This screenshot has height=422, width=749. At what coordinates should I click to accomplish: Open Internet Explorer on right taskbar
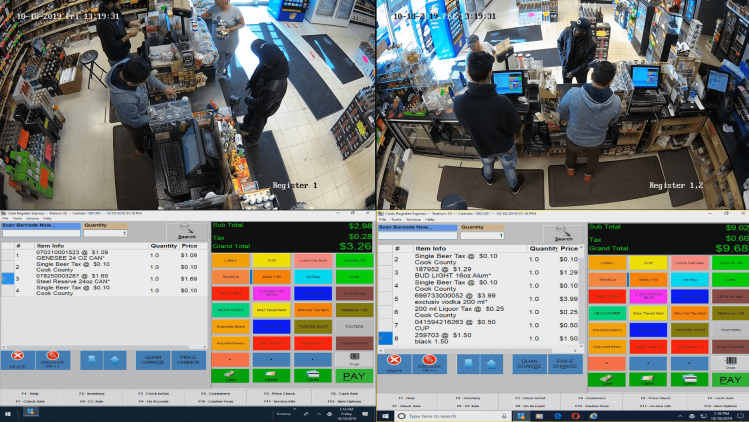(593, 416)
